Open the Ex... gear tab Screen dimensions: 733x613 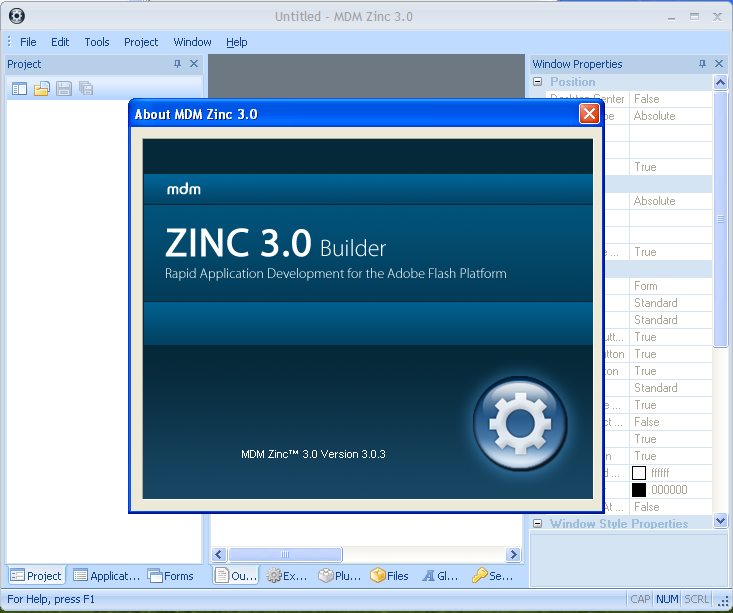(287, 576)
